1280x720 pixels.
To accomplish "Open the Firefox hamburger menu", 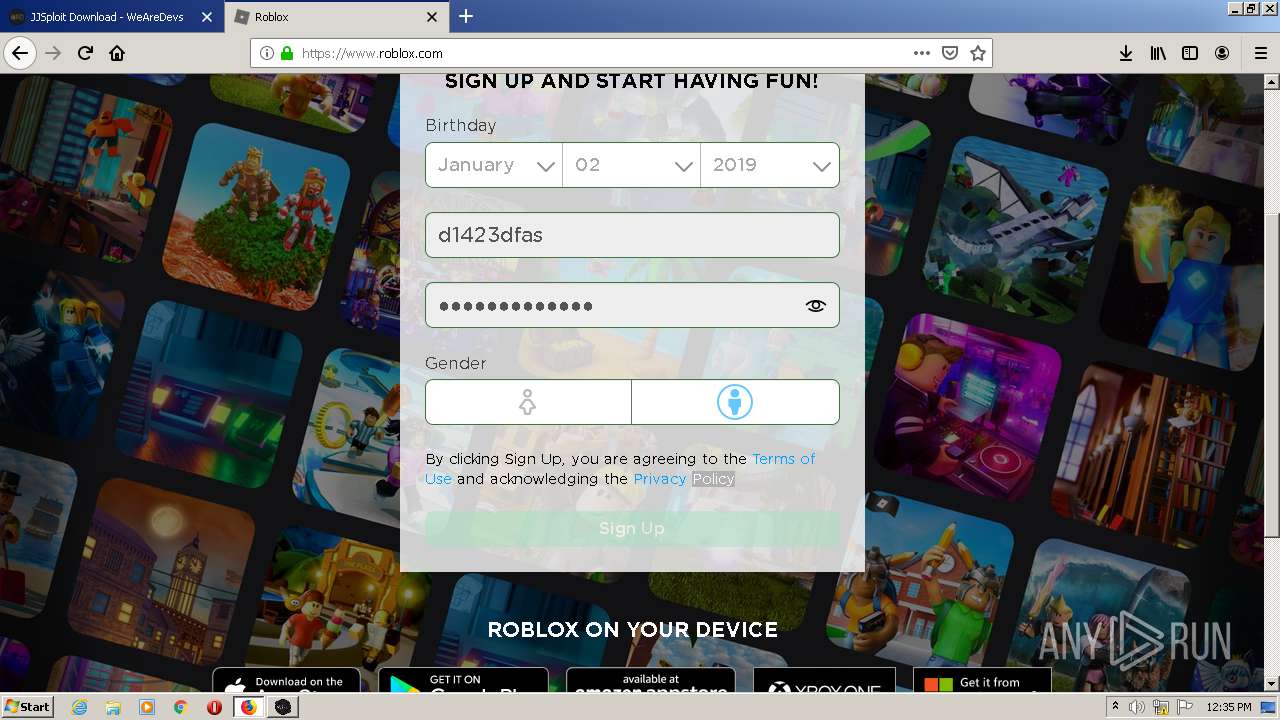I will click(1260, 53).
